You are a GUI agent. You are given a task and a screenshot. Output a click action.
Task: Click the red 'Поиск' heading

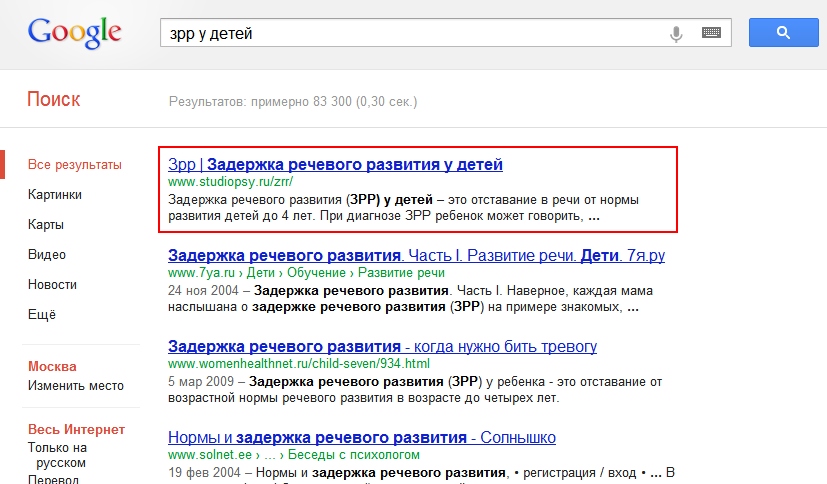53,99
